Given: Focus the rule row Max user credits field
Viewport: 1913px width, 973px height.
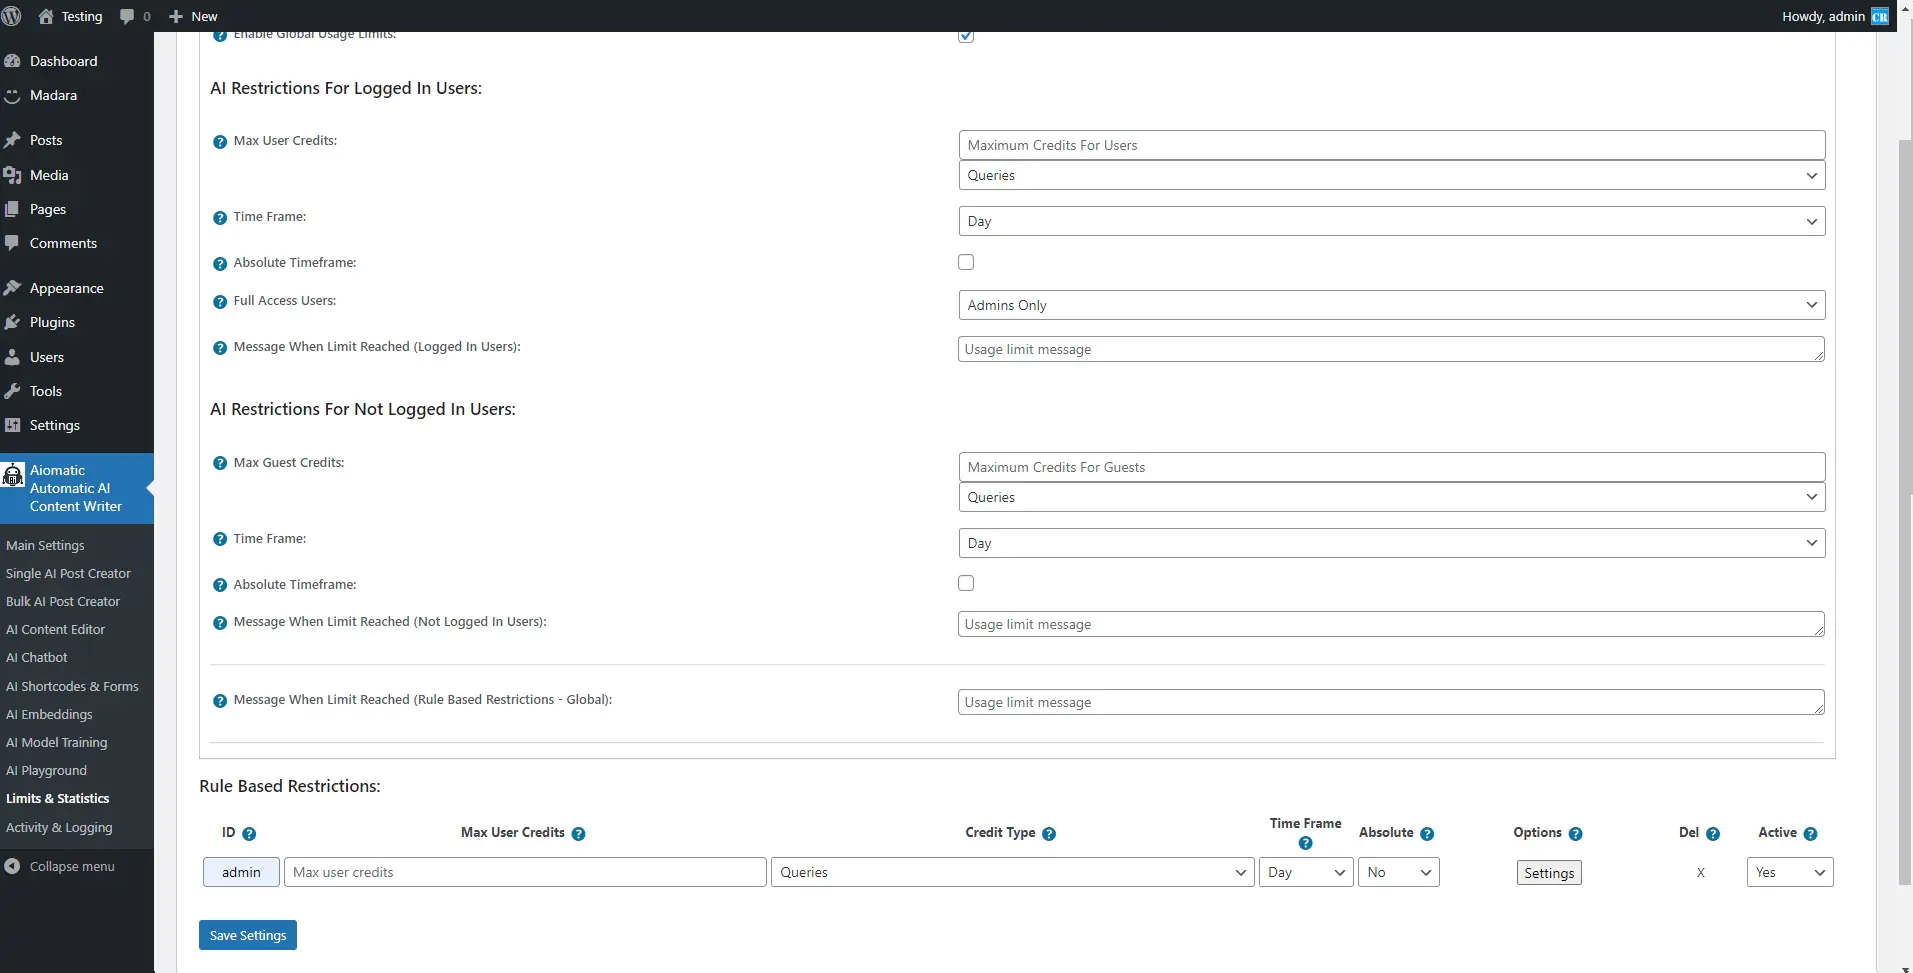Looking at the screenshot, I should [525, 872].
